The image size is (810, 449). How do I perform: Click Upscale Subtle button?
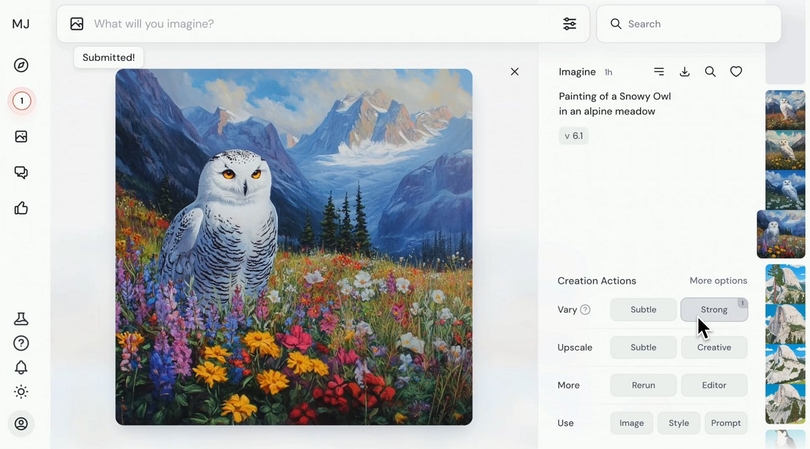pyautogui.click(x=643, y=347)
